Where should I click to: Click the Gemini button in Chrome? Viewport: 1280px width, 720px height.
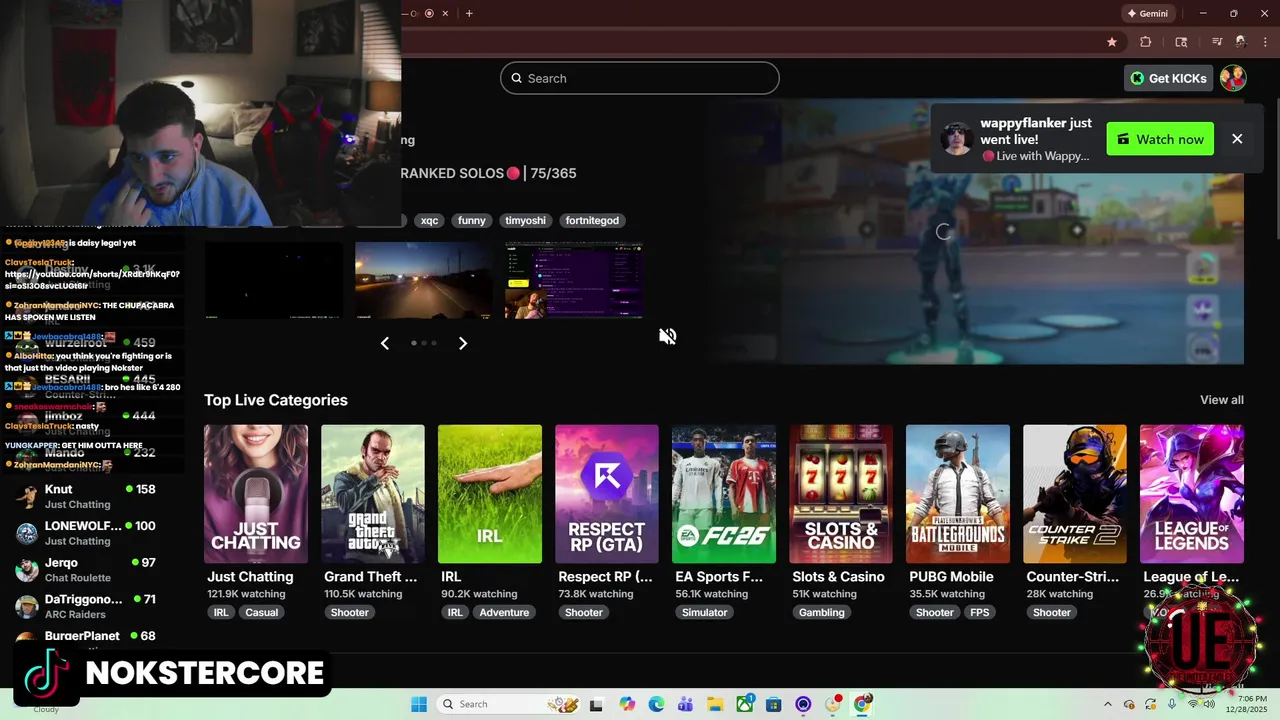tap(1148, 14)
